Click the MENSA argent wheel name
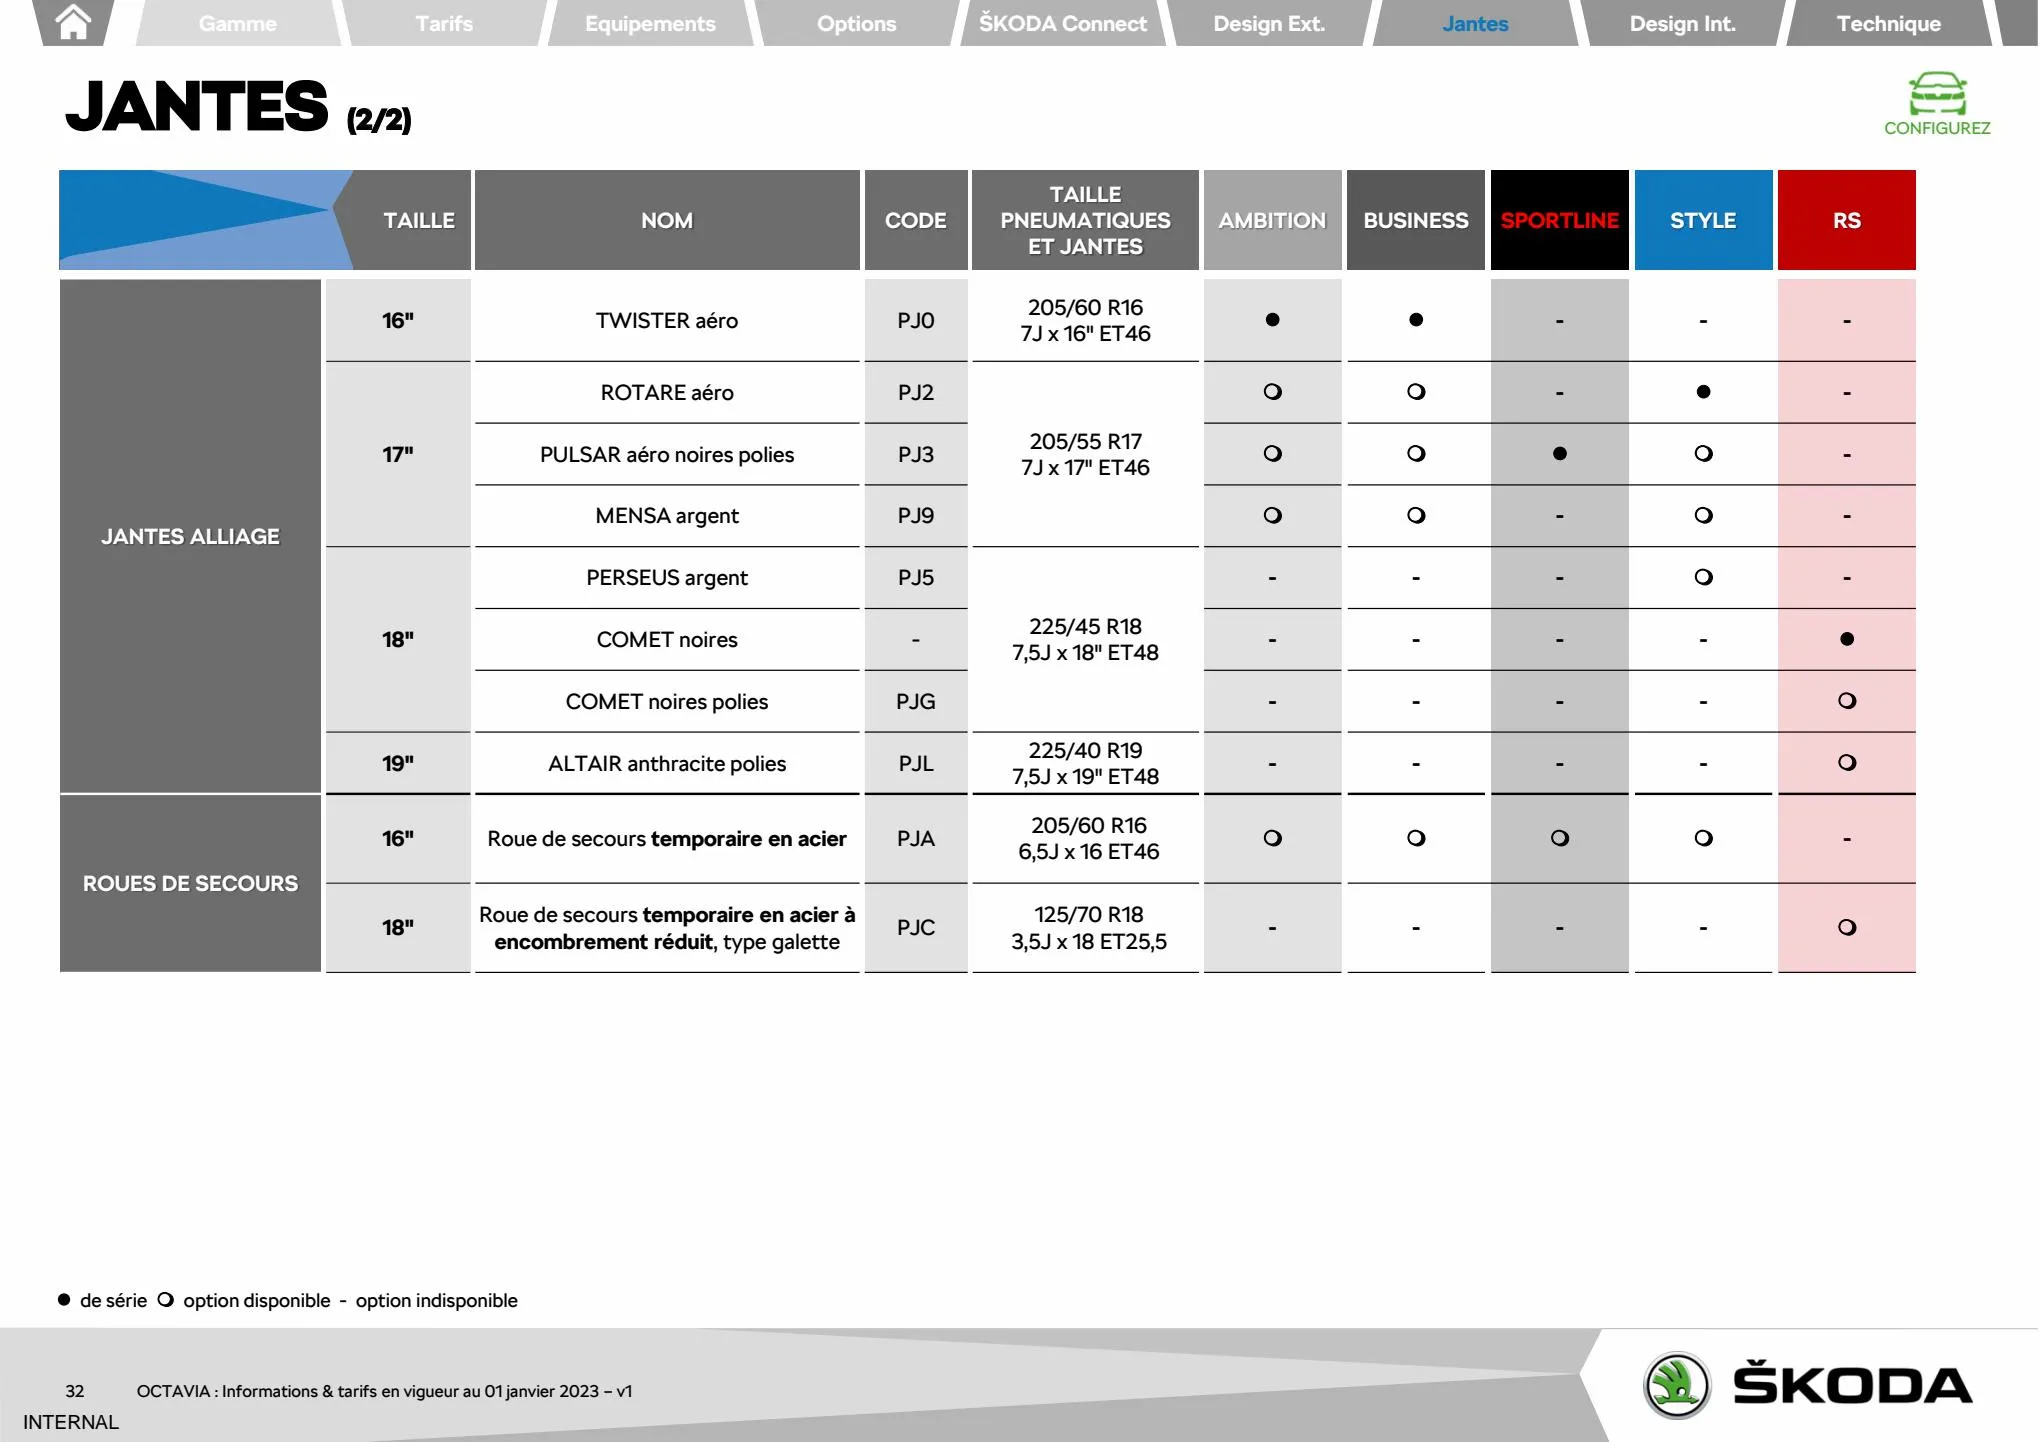Image resolution: width=2040 pixels, height=1442 pixels. pos(667,516)
